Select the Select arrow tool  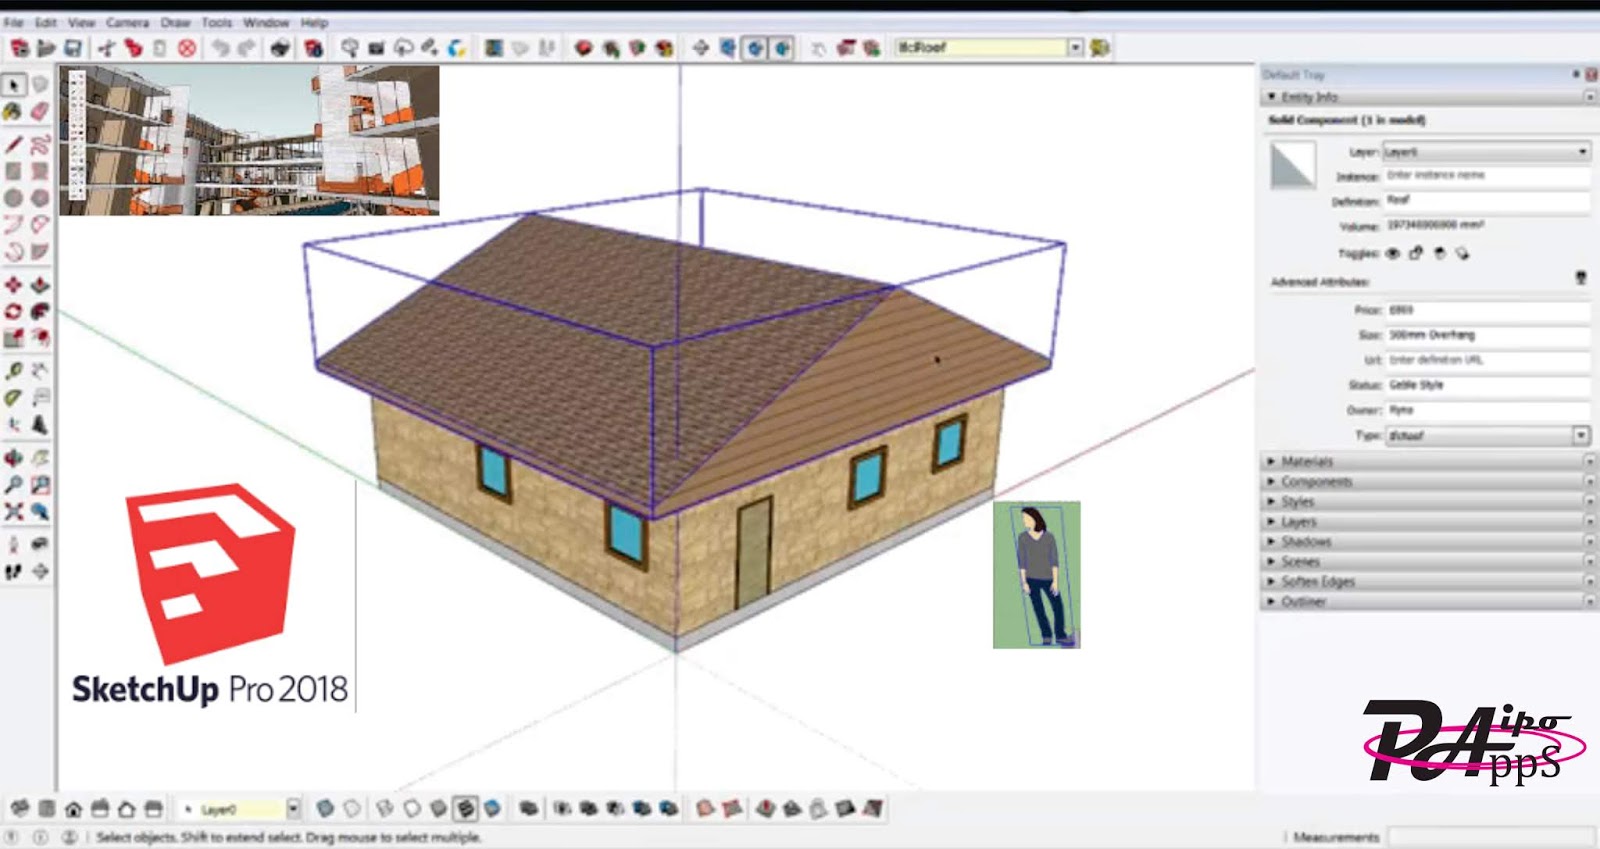[x=14, y=85]
